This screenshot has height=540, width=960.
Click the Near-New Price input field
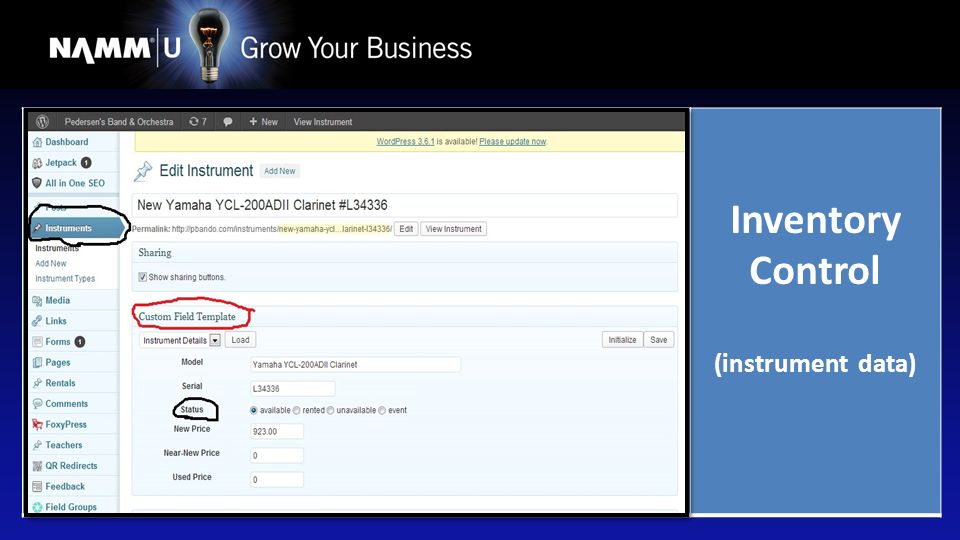[x=277, y=455]
